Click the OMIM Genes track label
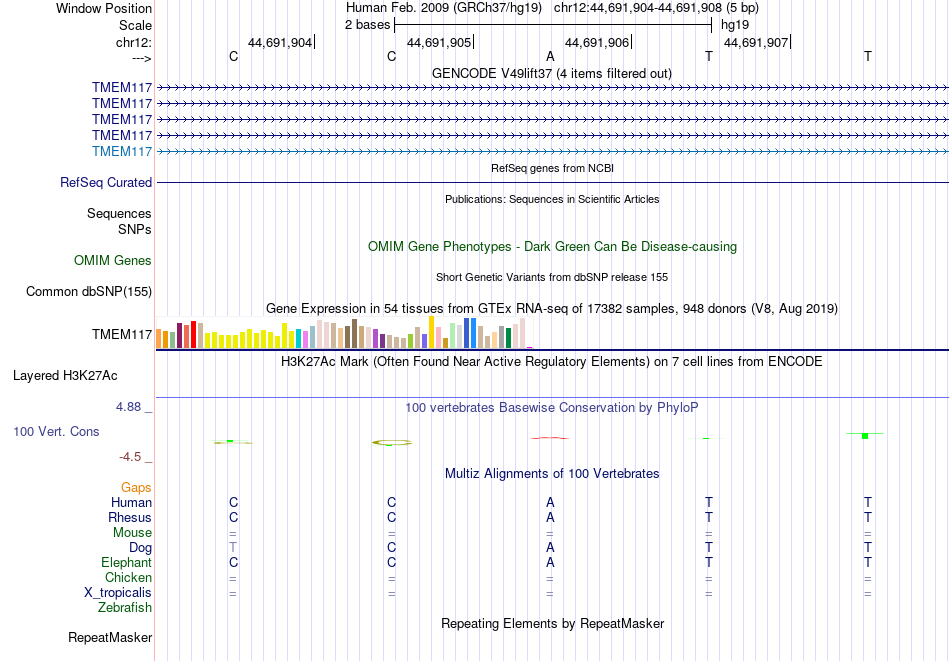 pos(113,261)
